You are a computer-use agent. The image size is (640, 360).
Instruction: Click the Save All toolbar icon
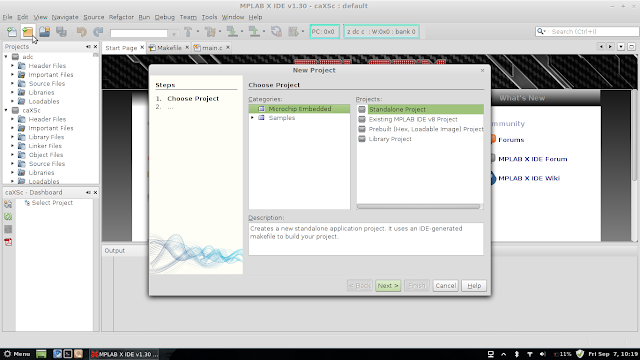[61, 31]
